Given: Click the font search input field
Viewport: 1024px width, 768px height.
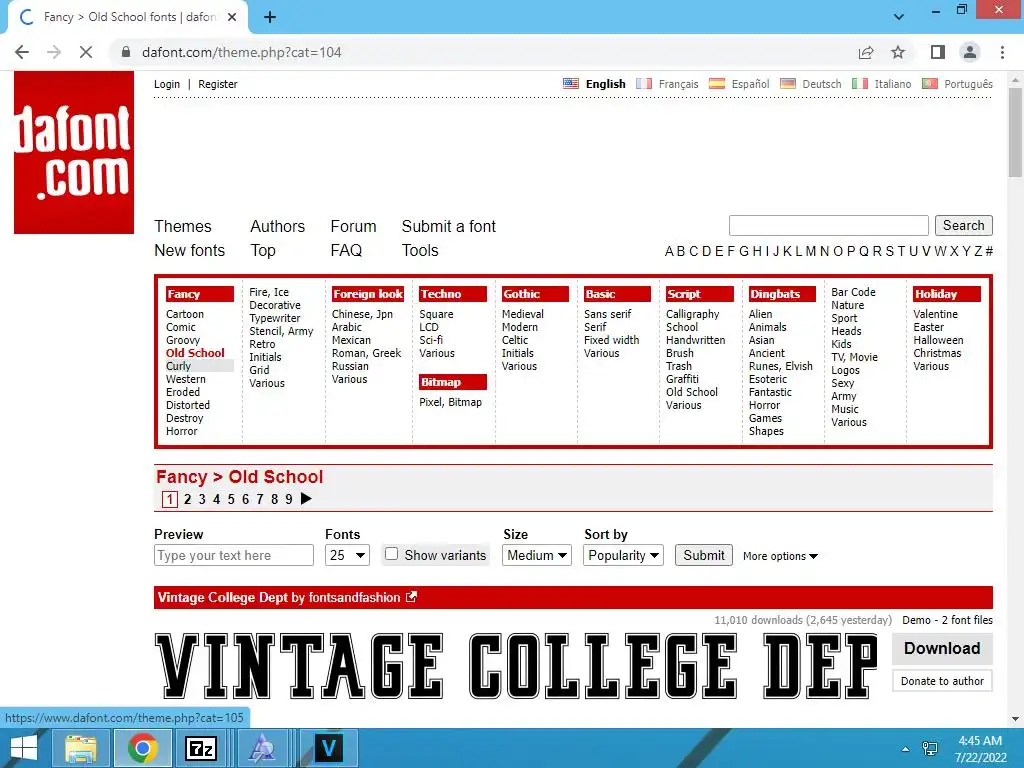Looking at the screenshot, I should coord(829,225).
